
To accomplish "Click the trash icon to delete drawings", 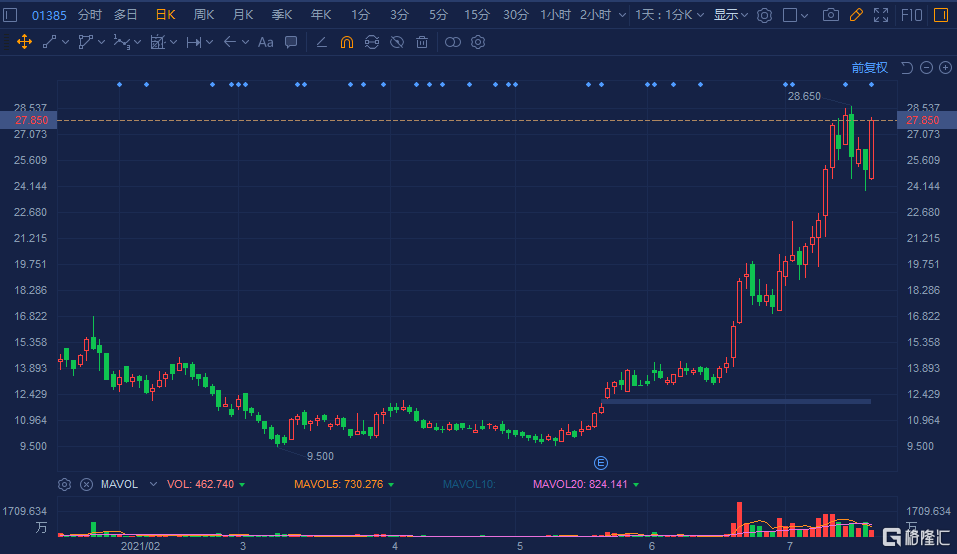I will (422, 42).
